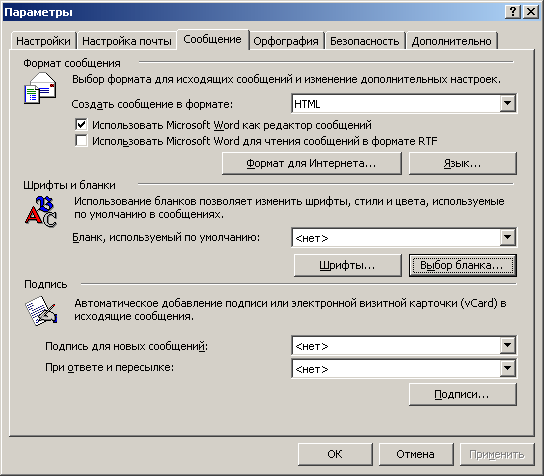Switch to the Орфография tab
The width and height of the screenshot is (544, 476).
[286, 41]
